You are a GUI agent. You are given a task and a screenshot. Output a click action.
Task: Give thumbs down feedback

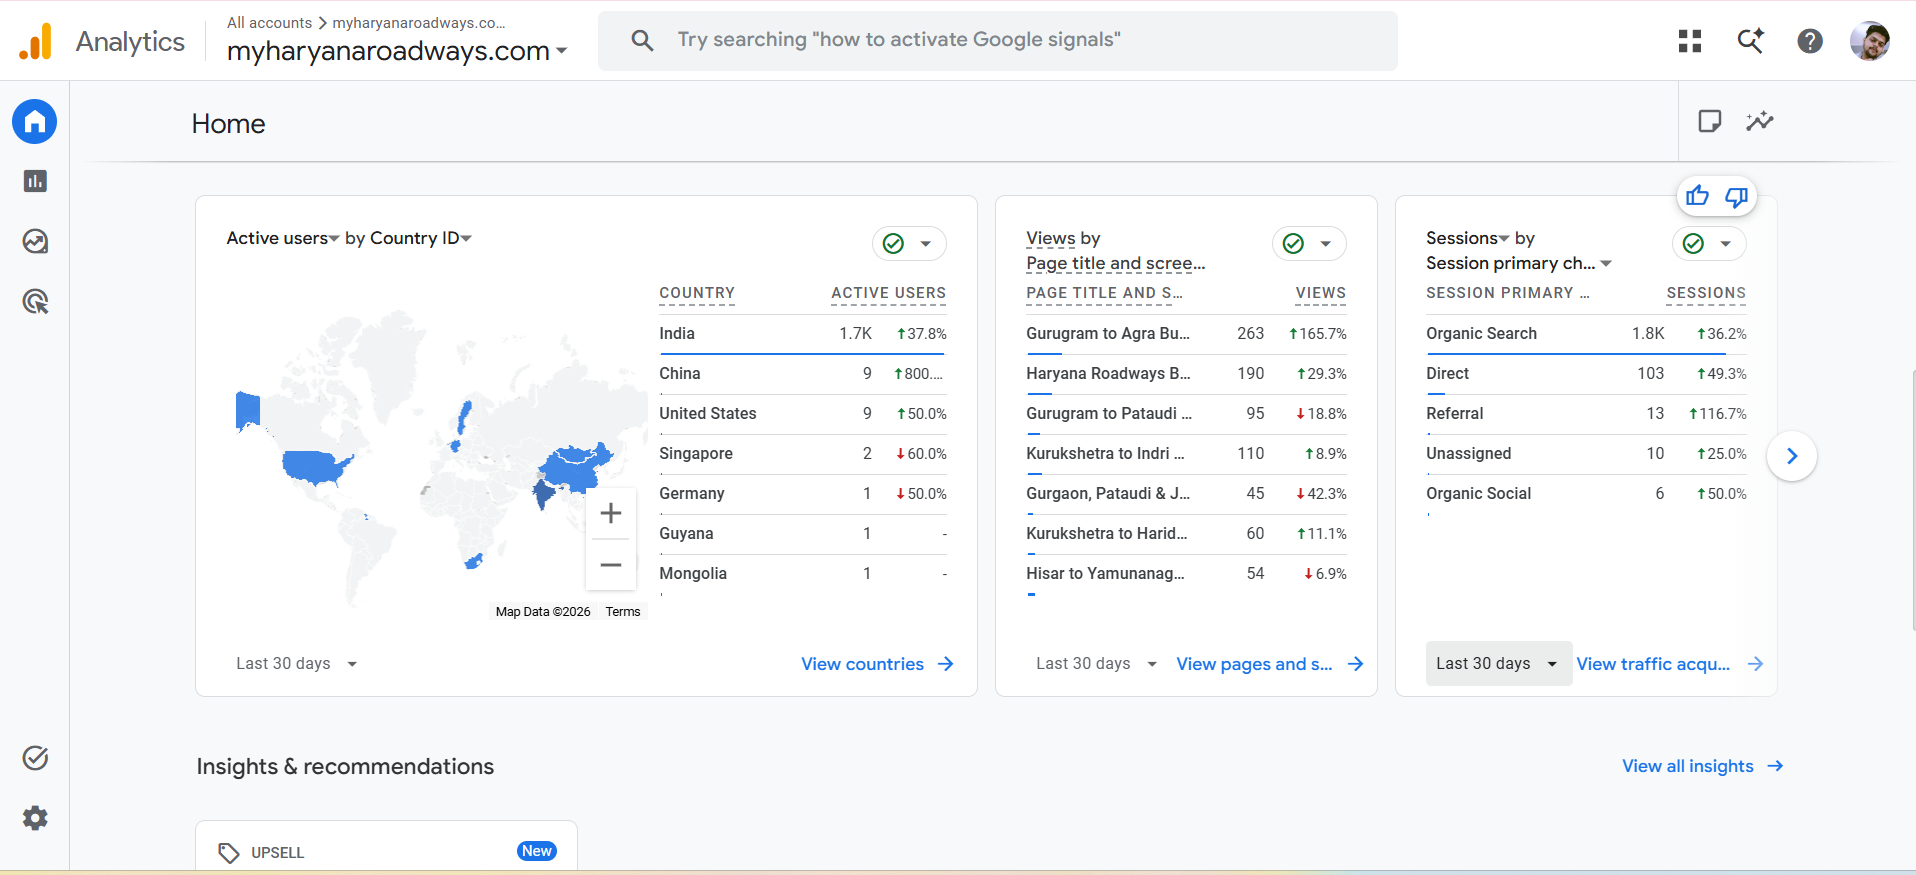(x=1737, y=196)
